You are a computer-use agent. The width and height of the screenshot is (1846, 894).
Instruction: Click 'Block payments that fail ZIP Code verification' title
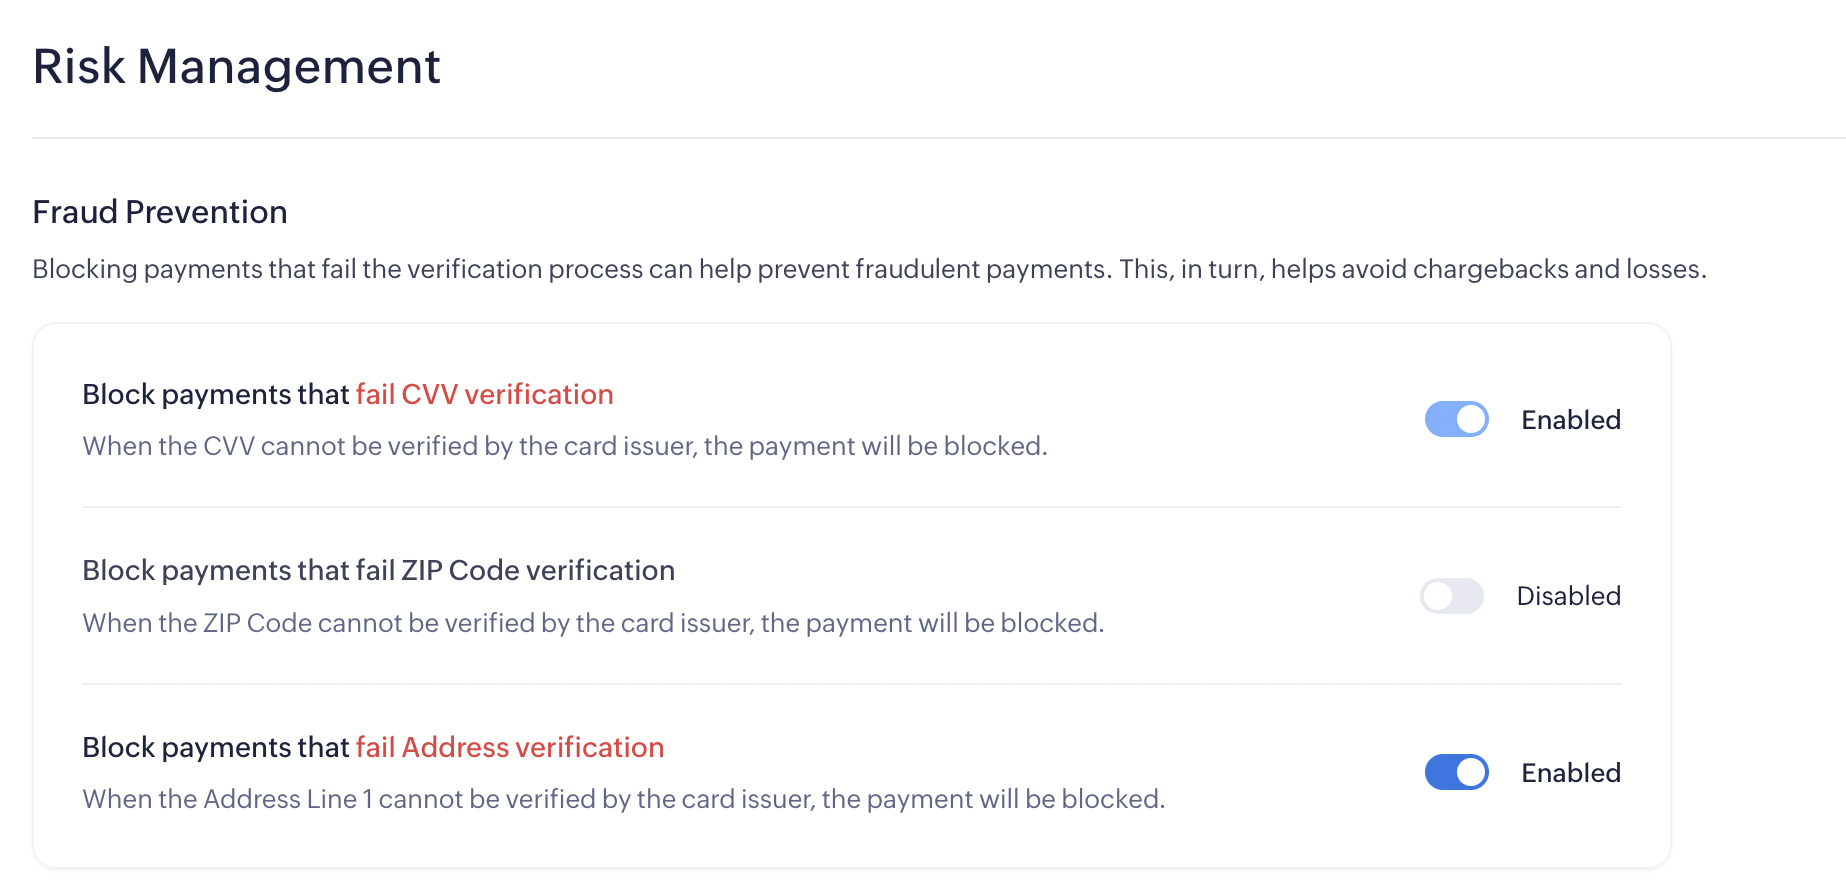tap(378, 570)
